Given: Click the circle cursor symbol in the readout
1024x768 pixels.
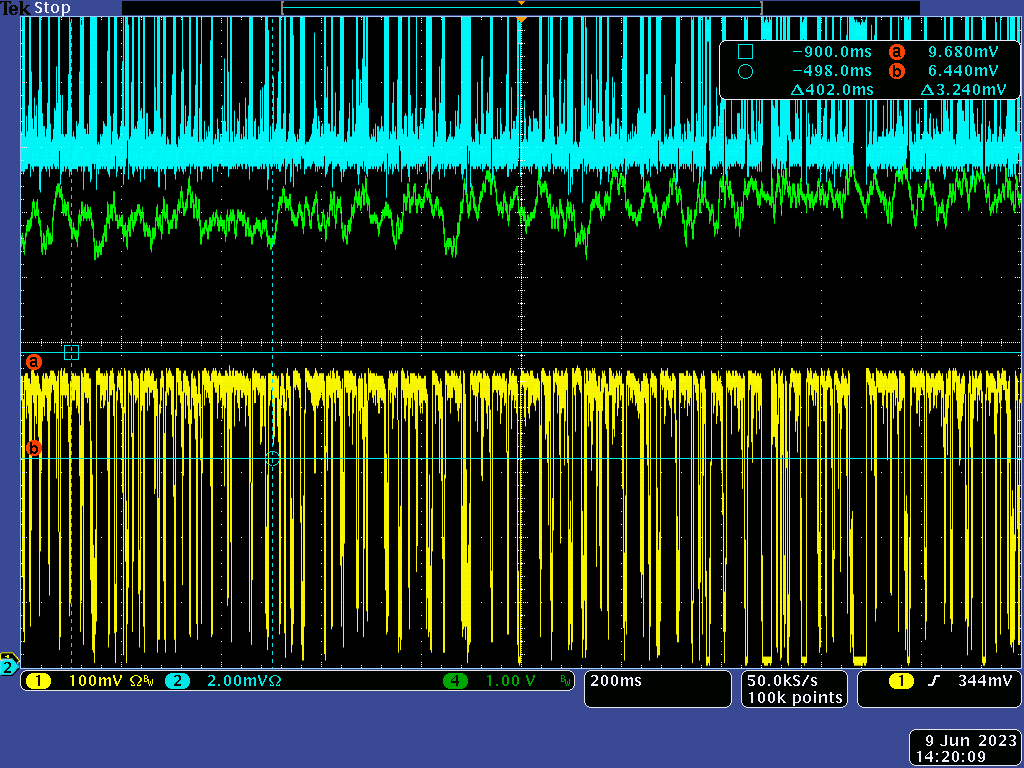Looking at the screenshot, I should point(744,71).
